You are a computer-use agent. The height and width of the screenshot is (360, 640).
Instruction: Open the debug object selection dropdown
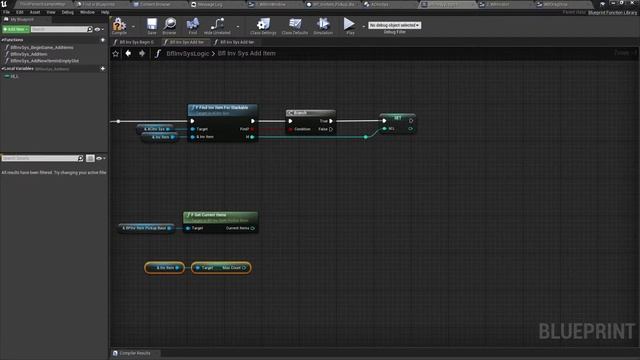point(394,25)
